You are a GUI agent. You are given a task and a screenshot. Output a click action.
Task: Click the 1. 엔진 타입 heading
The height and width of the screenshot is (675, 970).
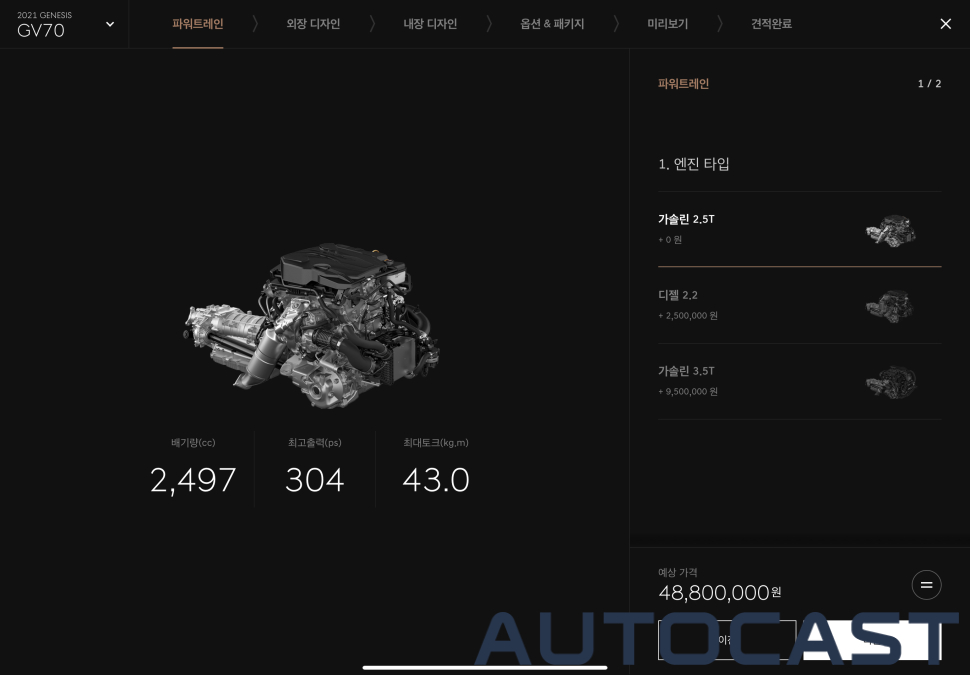point(693,164)
